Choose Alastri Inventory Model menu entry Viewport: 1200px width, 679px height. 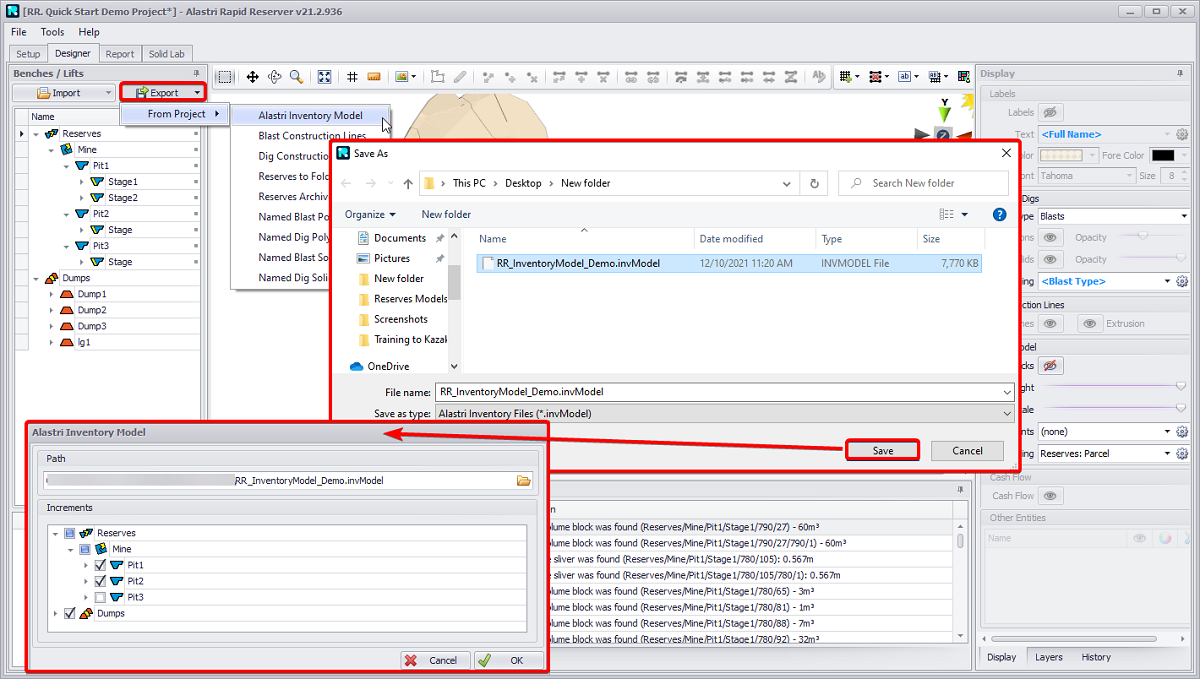click(310, 115)
